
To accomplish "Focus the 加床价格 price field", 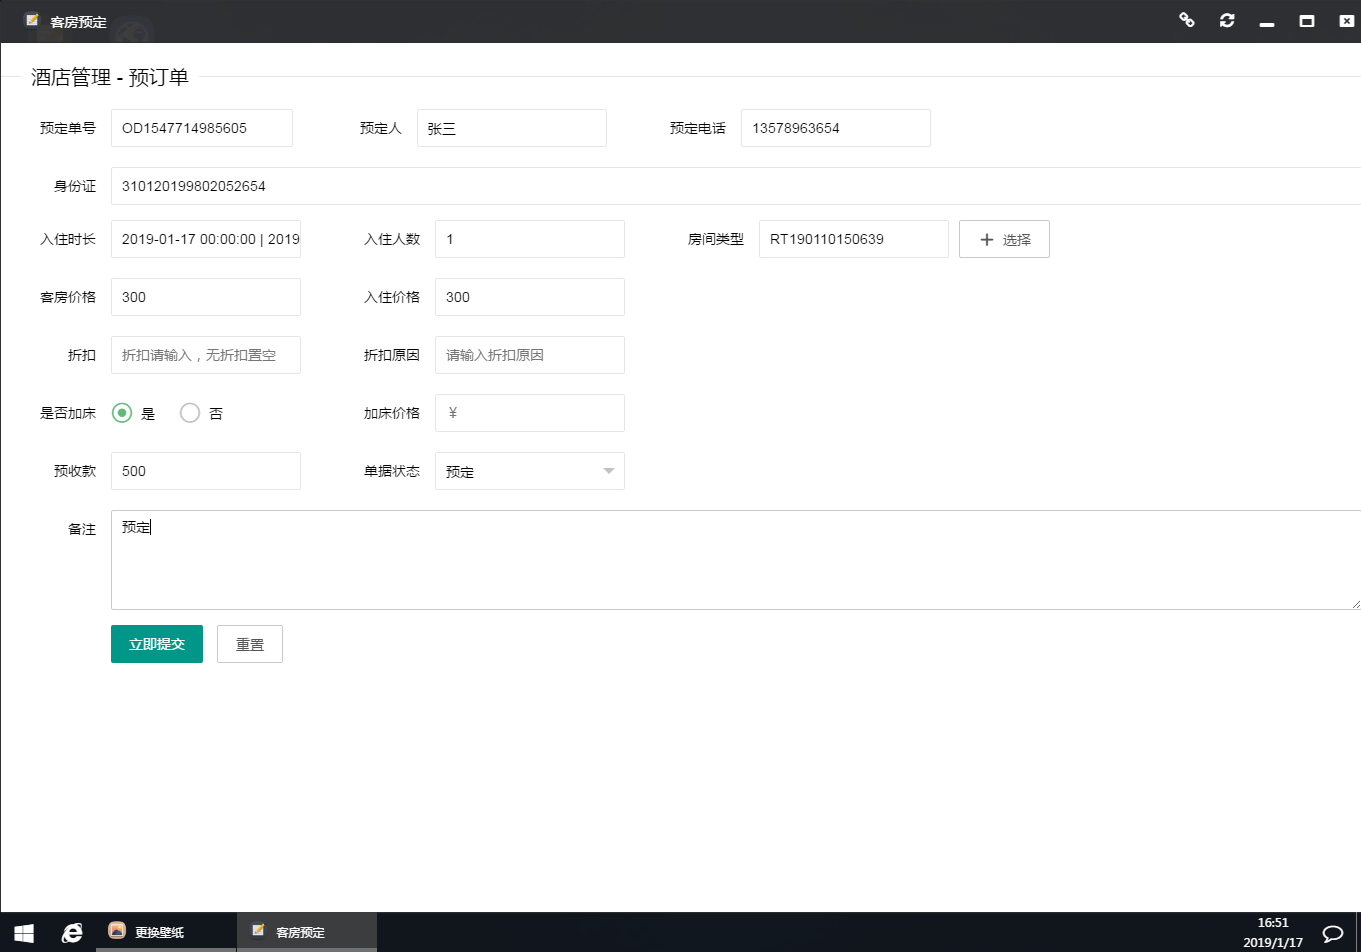I will [x=529, y=413].
